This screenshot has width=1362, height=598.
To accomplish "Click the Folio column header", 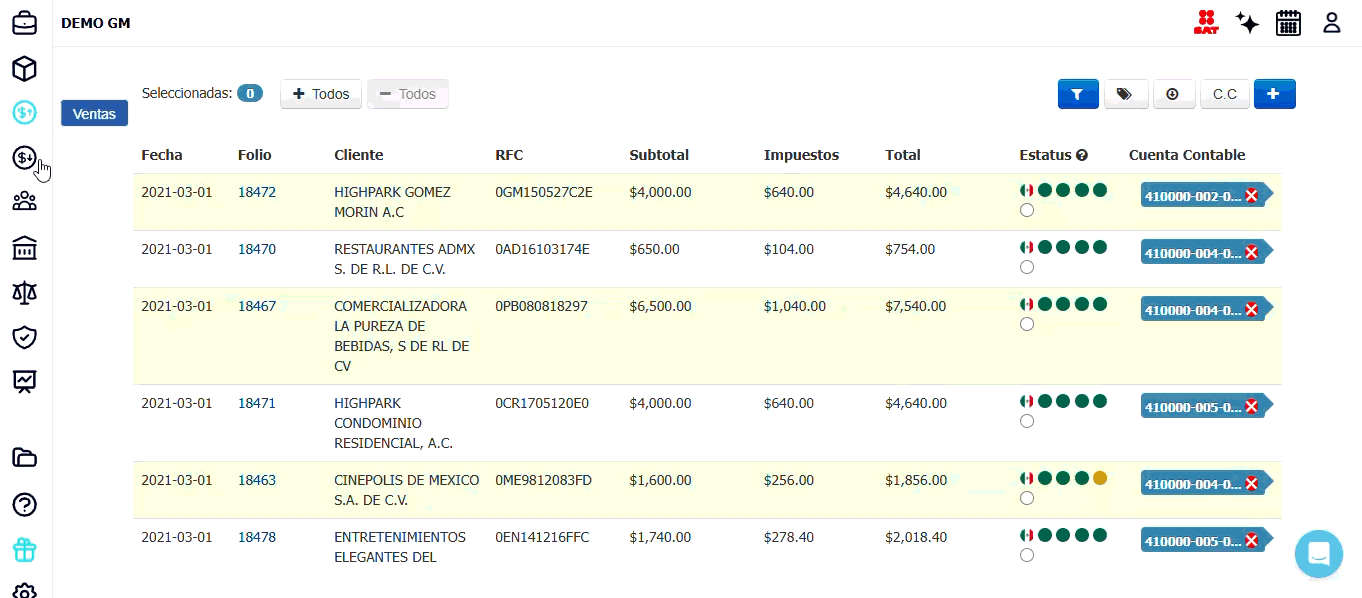I will pyautogui.click(x=255, y=155).
